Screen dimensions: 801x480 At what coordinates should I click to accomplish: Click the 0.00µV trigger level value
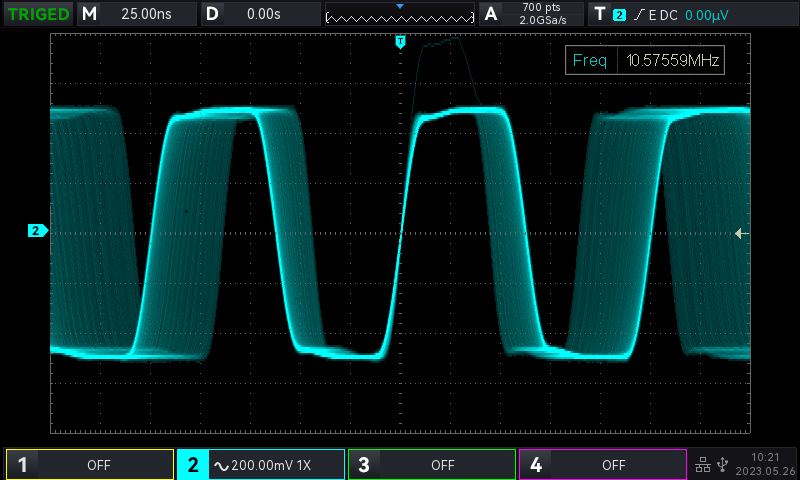coord(706,14)
